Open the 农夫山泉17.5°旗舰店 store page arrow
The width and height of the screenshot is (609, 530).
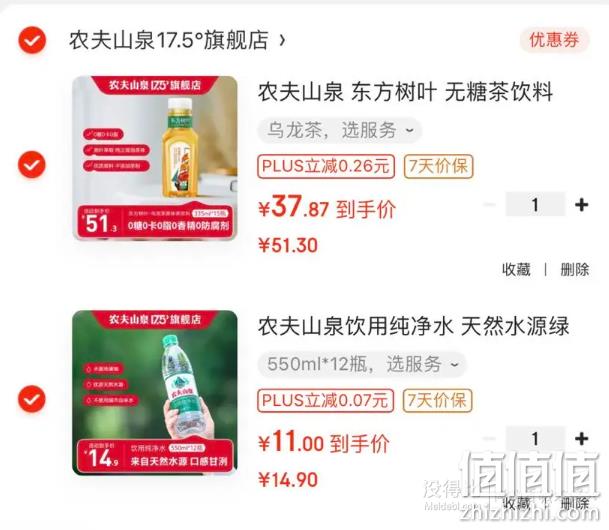click(x=283, y=40)
